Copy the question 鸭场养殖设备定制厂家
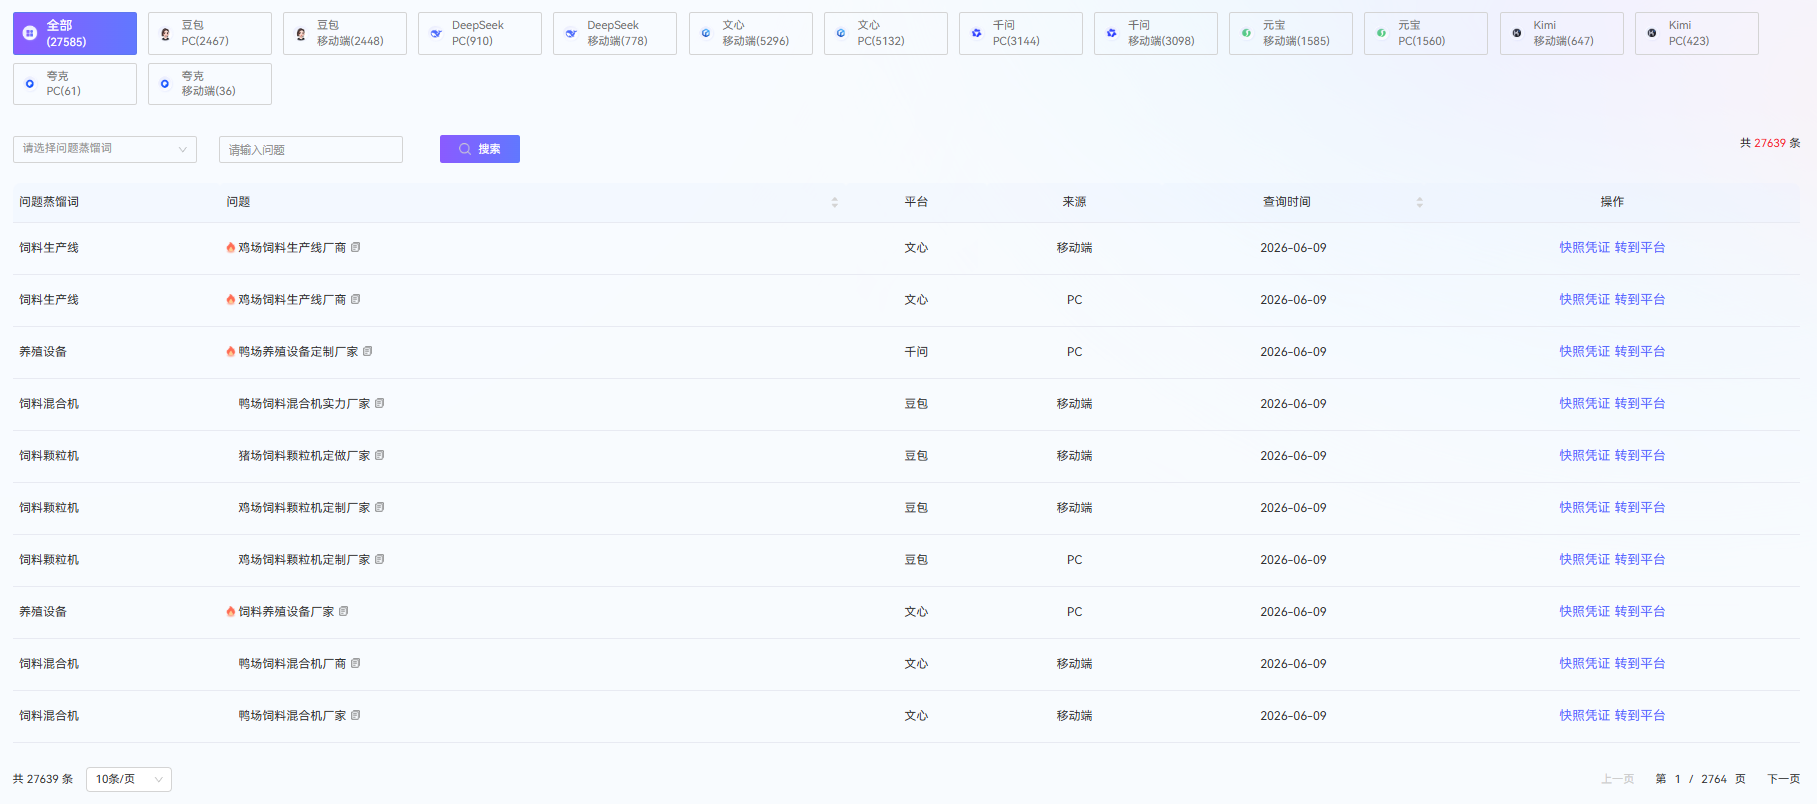Viewport: 1817px width, 804px height. coord(368,351)
